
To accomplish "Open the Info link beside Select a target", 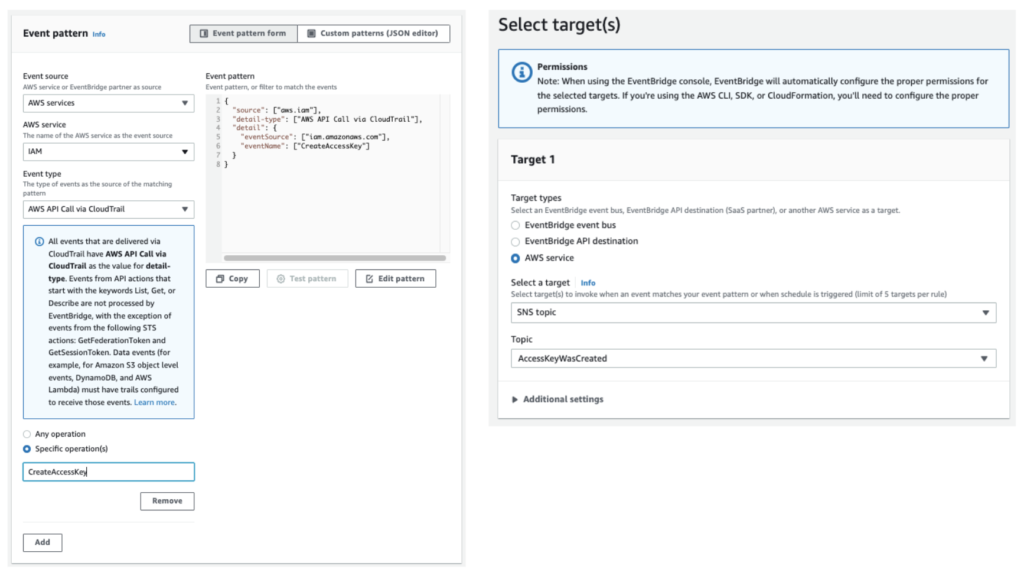I will [588, 283].
